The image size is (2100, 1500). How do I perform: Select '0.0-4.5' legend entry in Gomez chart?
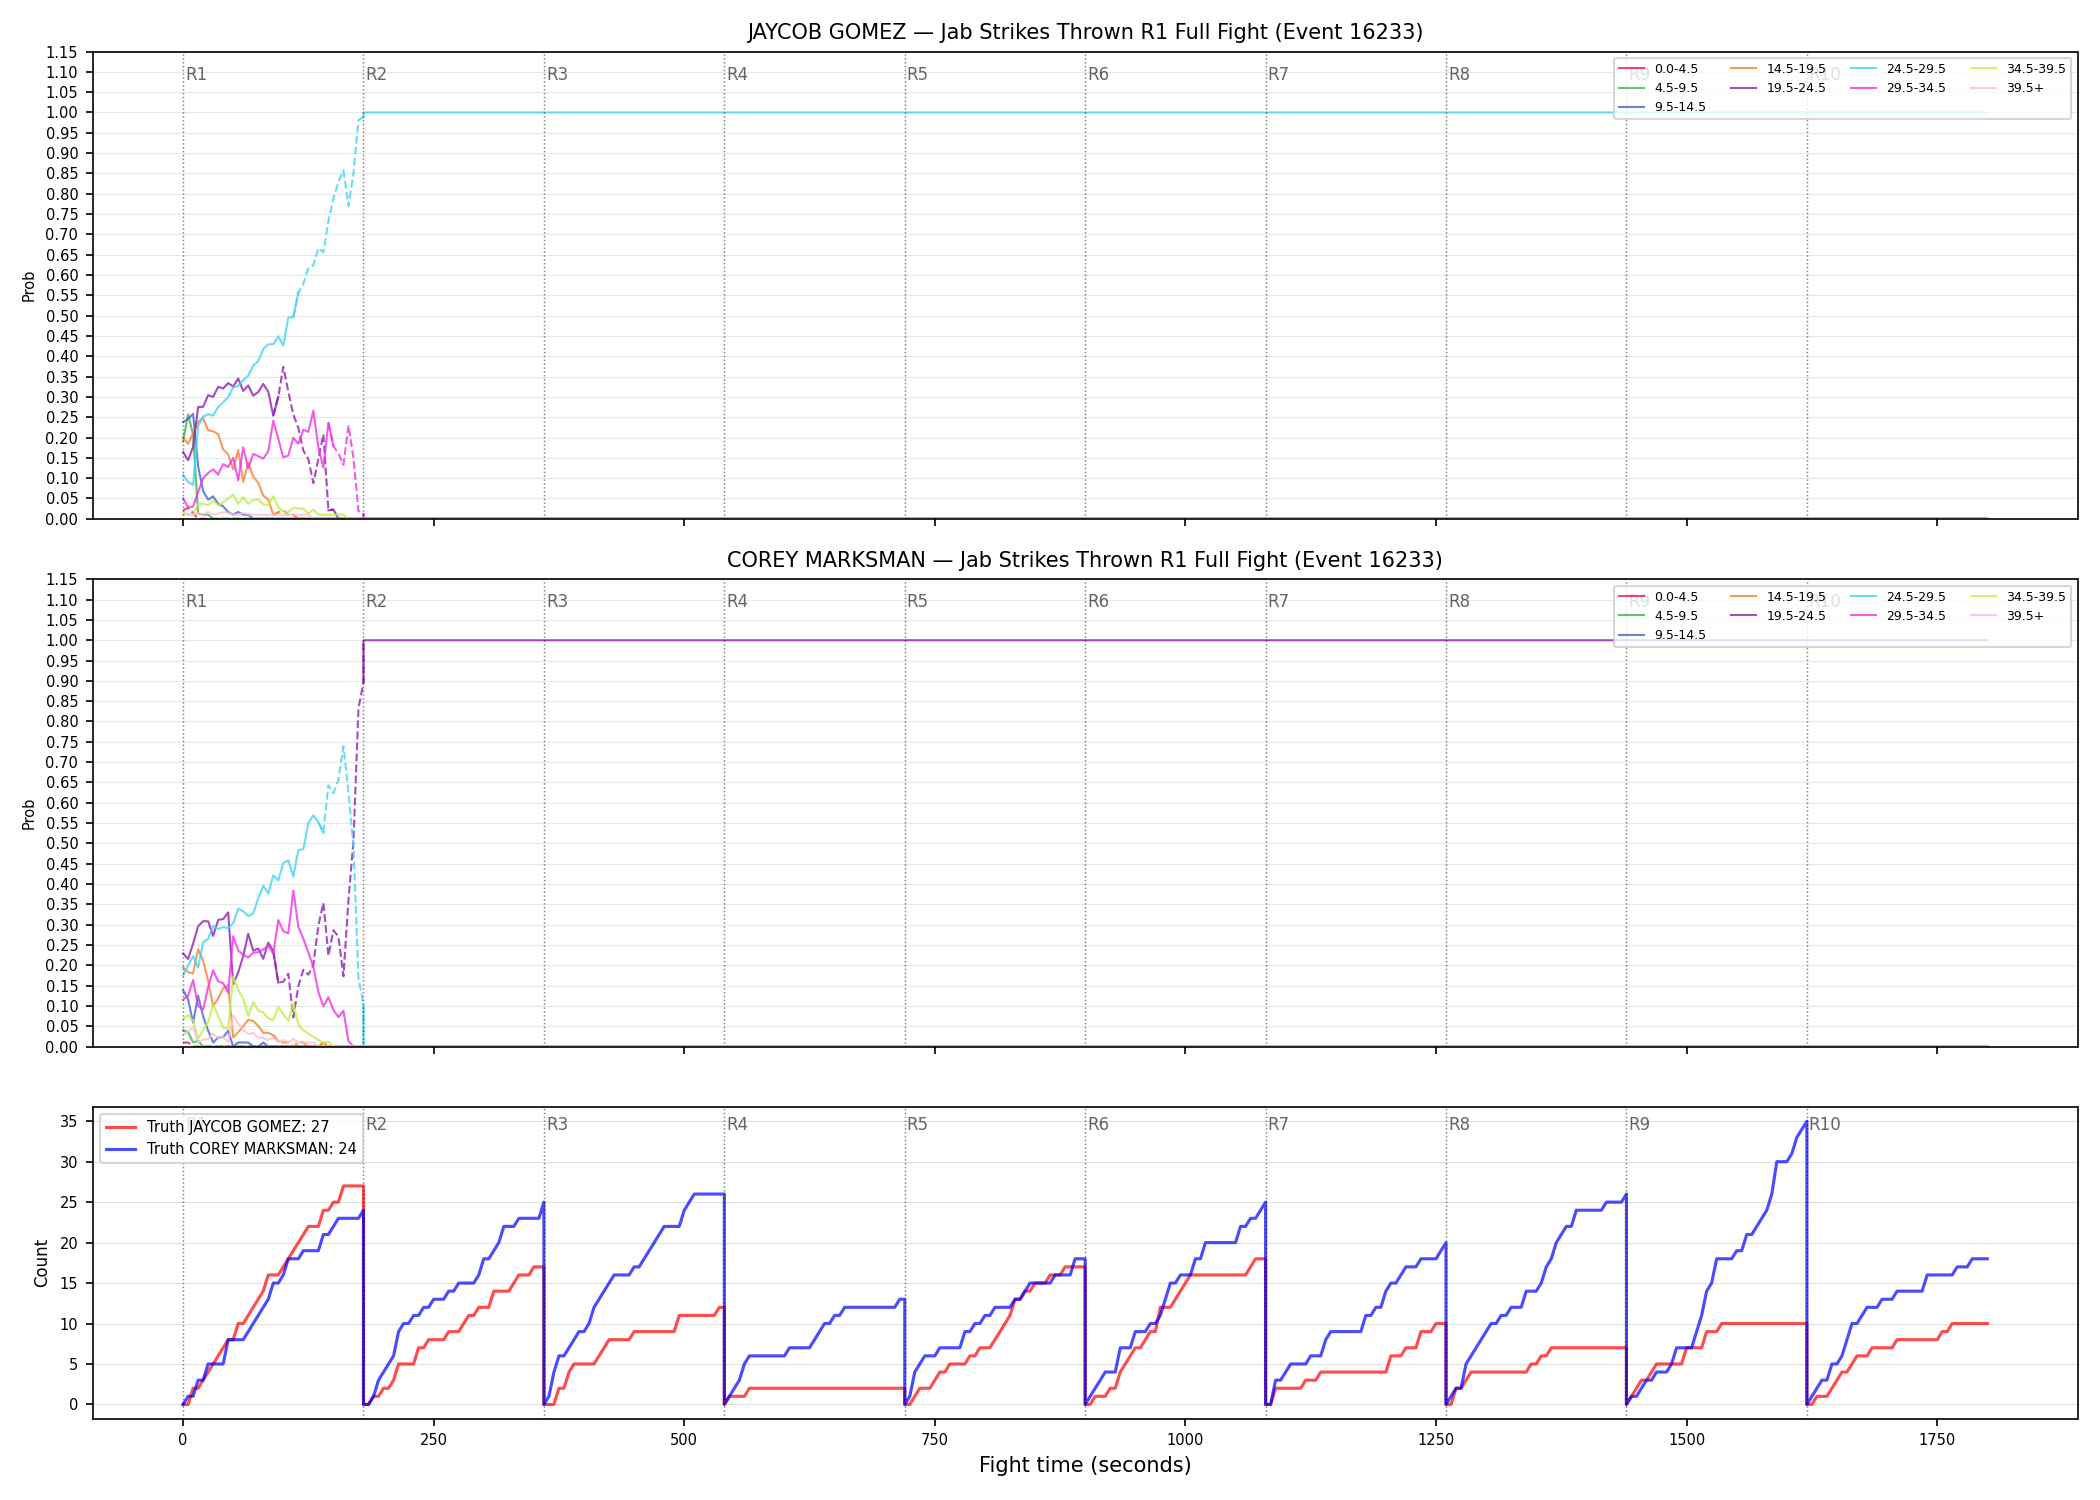click(1658, 69)
